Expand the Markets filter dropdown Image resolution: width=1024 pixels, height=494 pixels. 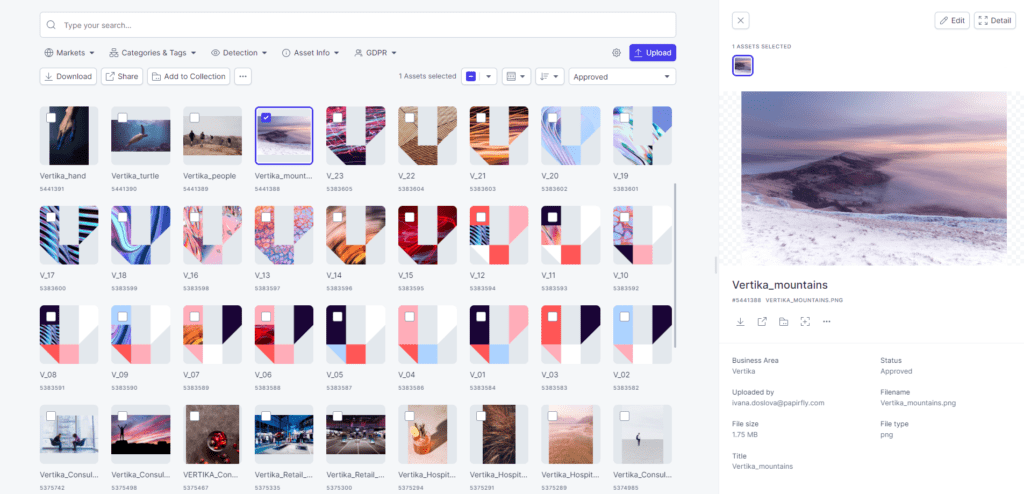[x=69, y=53]
